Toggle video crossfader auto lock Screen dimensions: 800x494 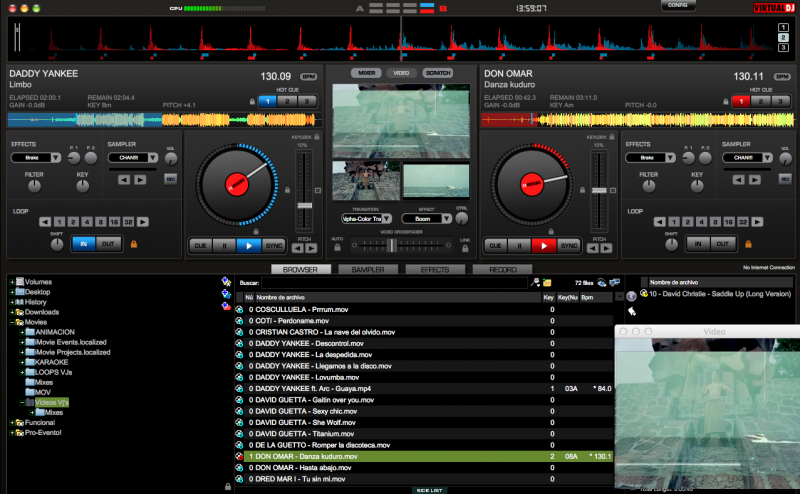[337, 248]
